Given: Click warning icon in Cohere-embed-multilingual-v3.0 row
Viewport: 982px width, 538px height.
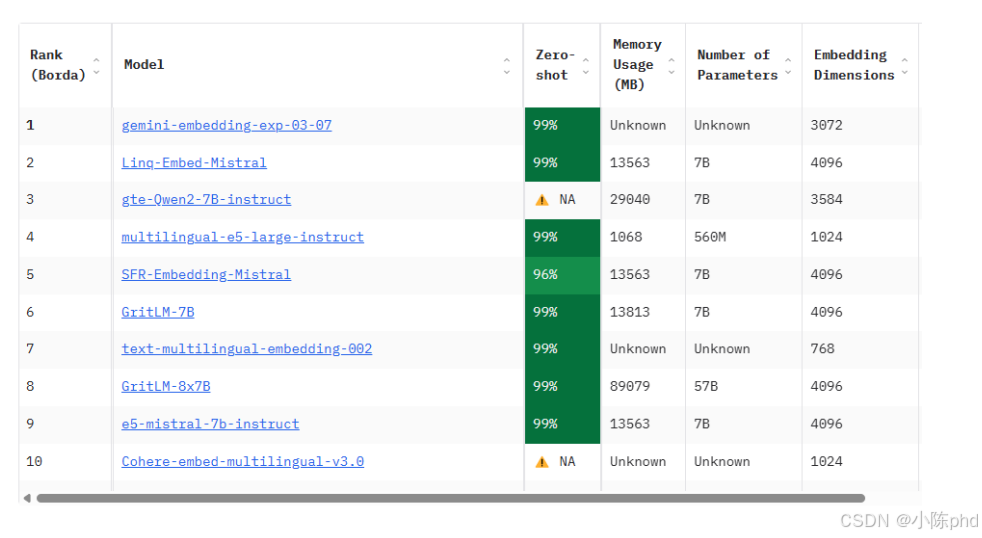Looking at the screenshot, I should click(x=542, y=462).
